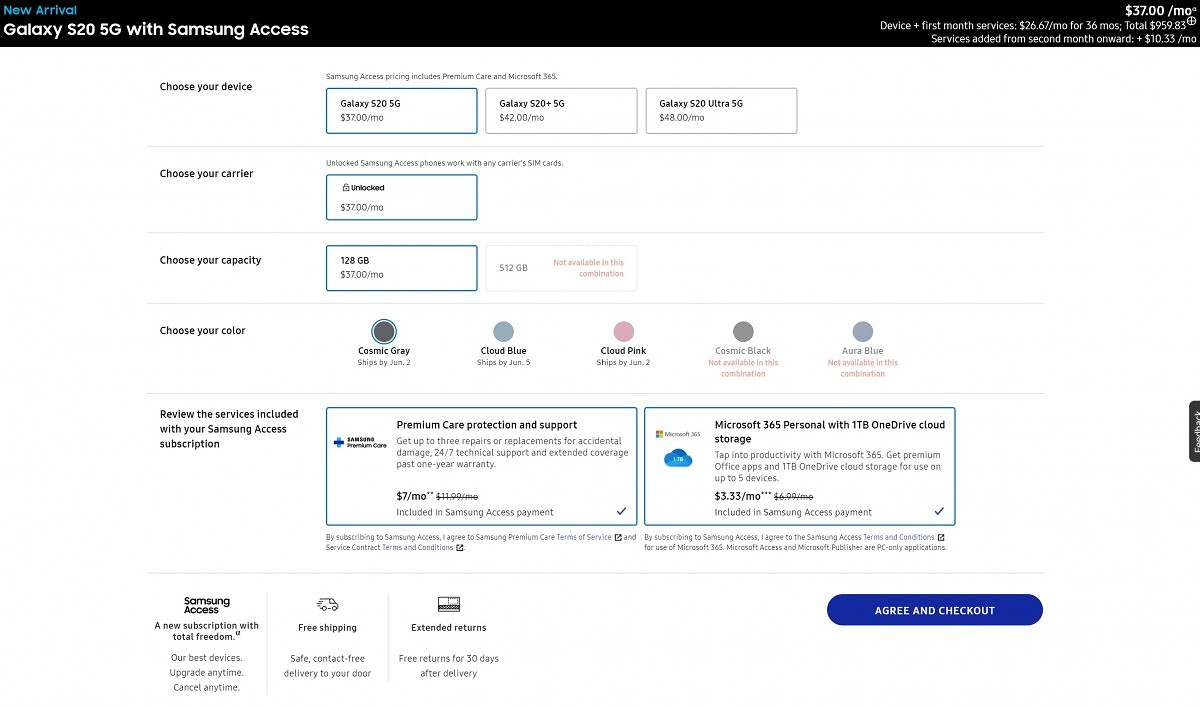Open Service Contract Terms and Conditions link
Viewport: 1200px width, 707px height.
click(x=417, y=547)
